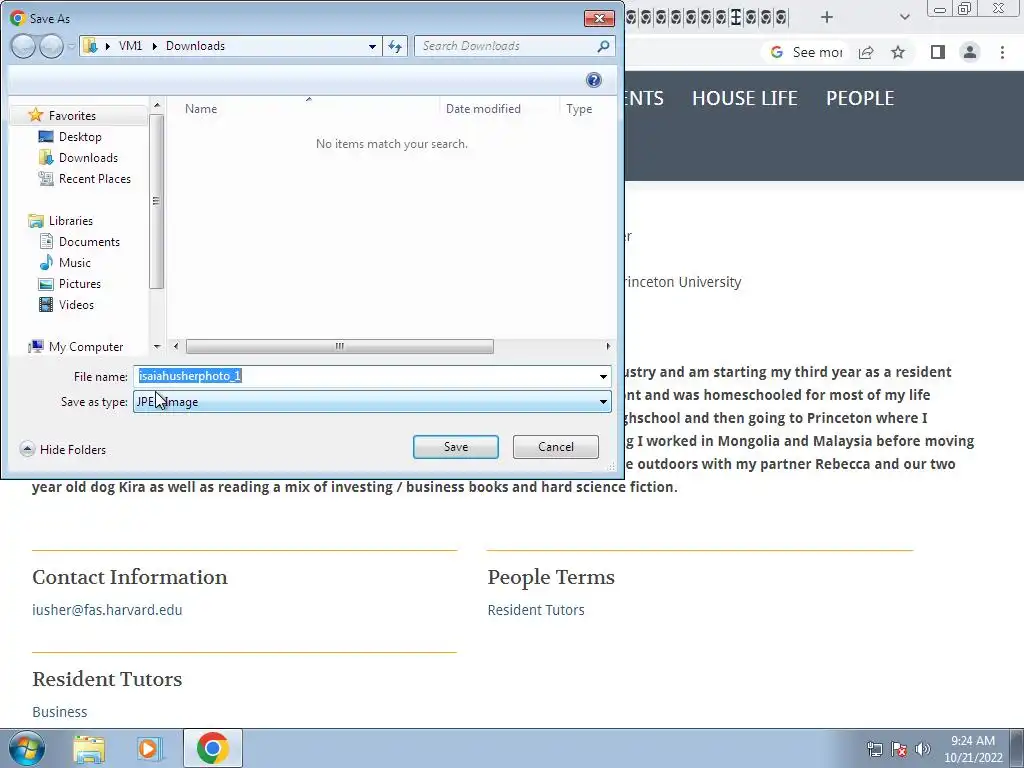Sort by Name column header
The width and height of the screenshot is (1024, 768).
(200, 109)
